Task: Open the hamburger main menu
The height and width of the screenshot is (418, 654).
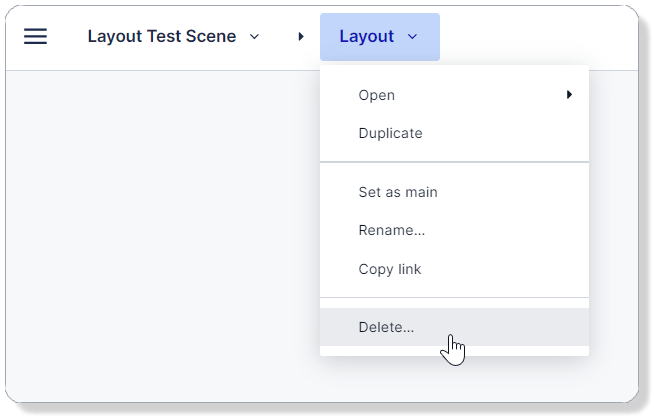Action: click(35, 37)
